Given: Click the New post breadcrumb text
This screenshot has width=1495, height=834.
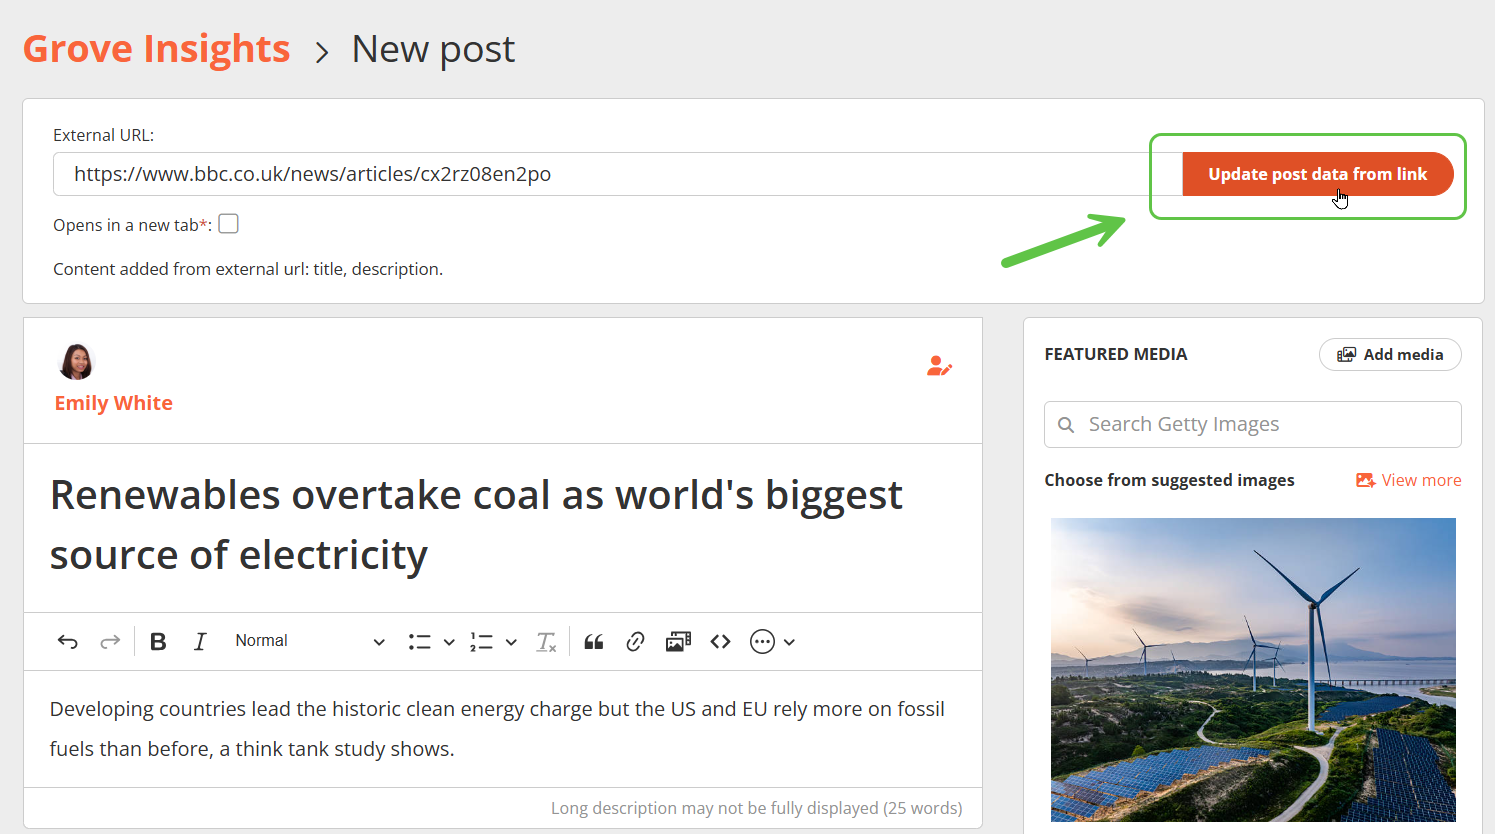Looking at the screenshot, I should [x=433, y=49].
